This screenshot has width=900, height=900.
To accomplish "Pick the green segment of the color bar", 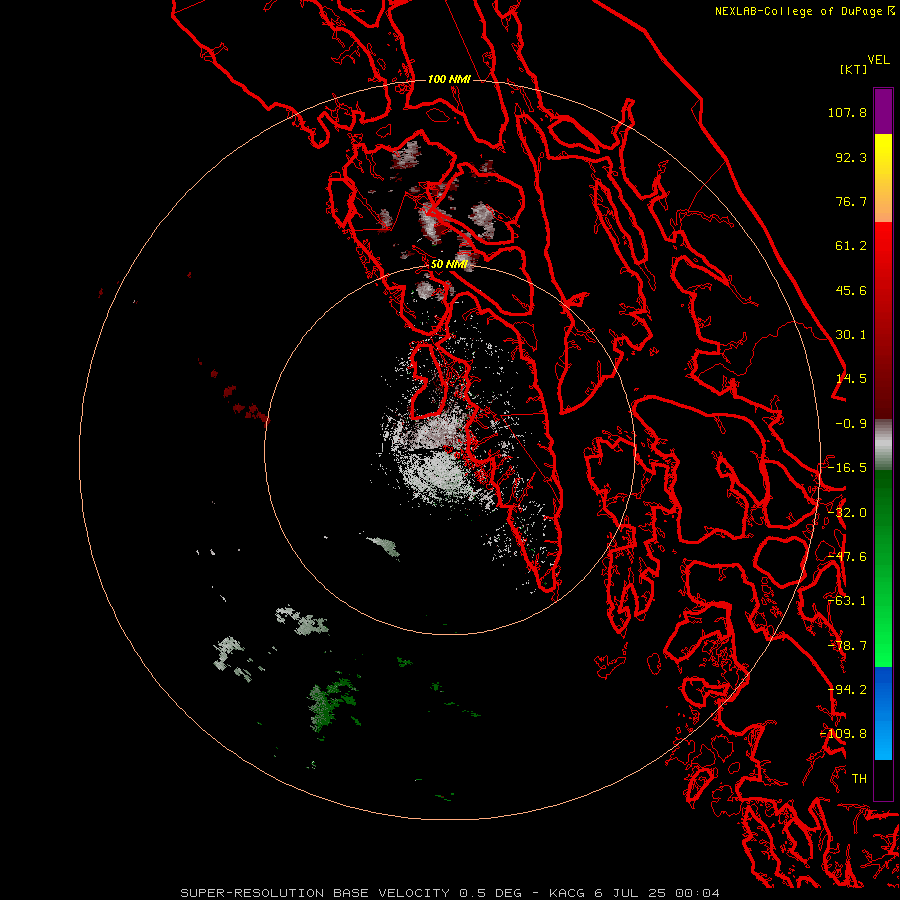I will coord(883,568).
